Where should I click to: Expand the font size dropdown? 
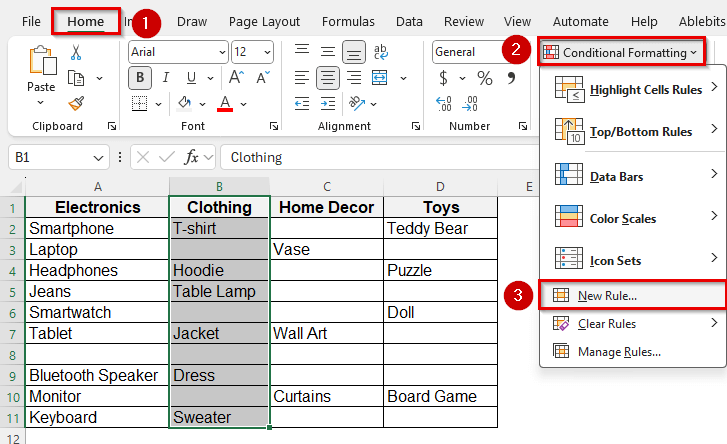(x=265, y=52)
